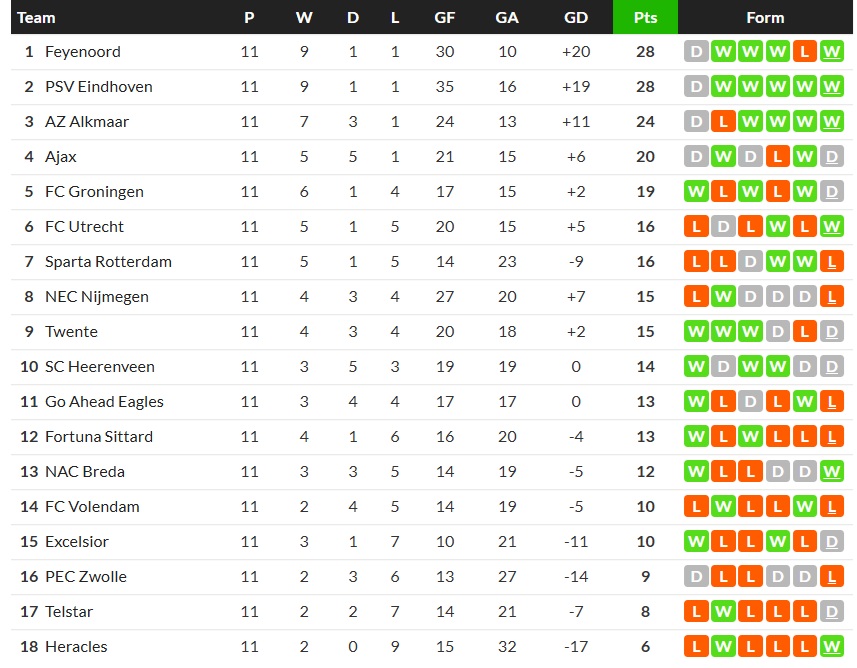Viewport: 857px width, 668px height.
Task: Click the loss badge in Twente's form row
Action: coord(804,332)
